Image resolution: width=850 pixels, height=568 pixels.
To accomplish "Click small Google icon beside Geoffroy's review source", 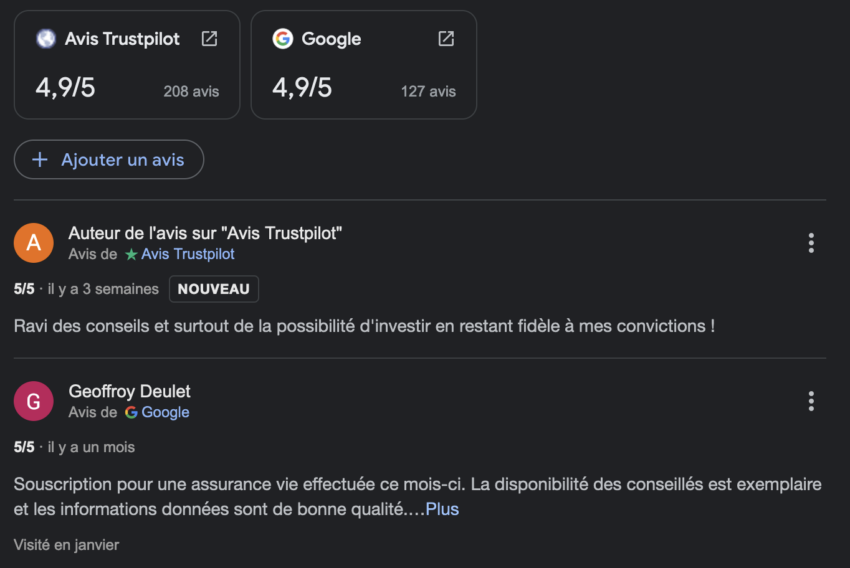I will (131, 413).
